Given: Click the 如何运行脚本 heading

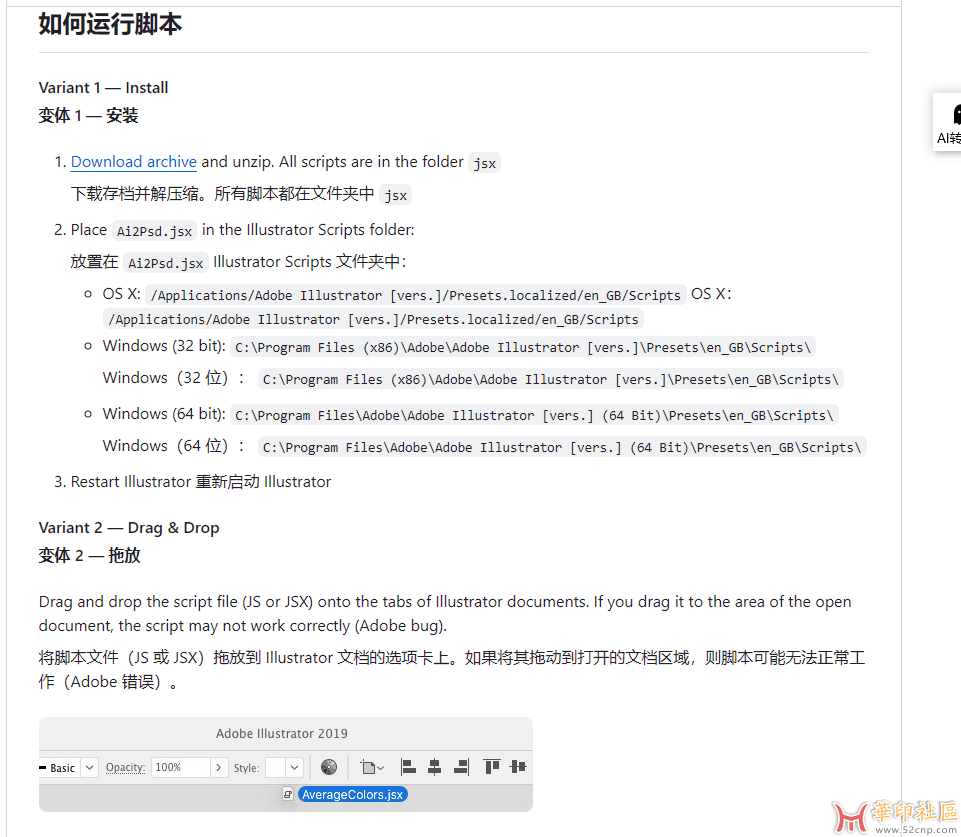Looking at the screenshot, I should pyautogui.click(x=110, y=24).
